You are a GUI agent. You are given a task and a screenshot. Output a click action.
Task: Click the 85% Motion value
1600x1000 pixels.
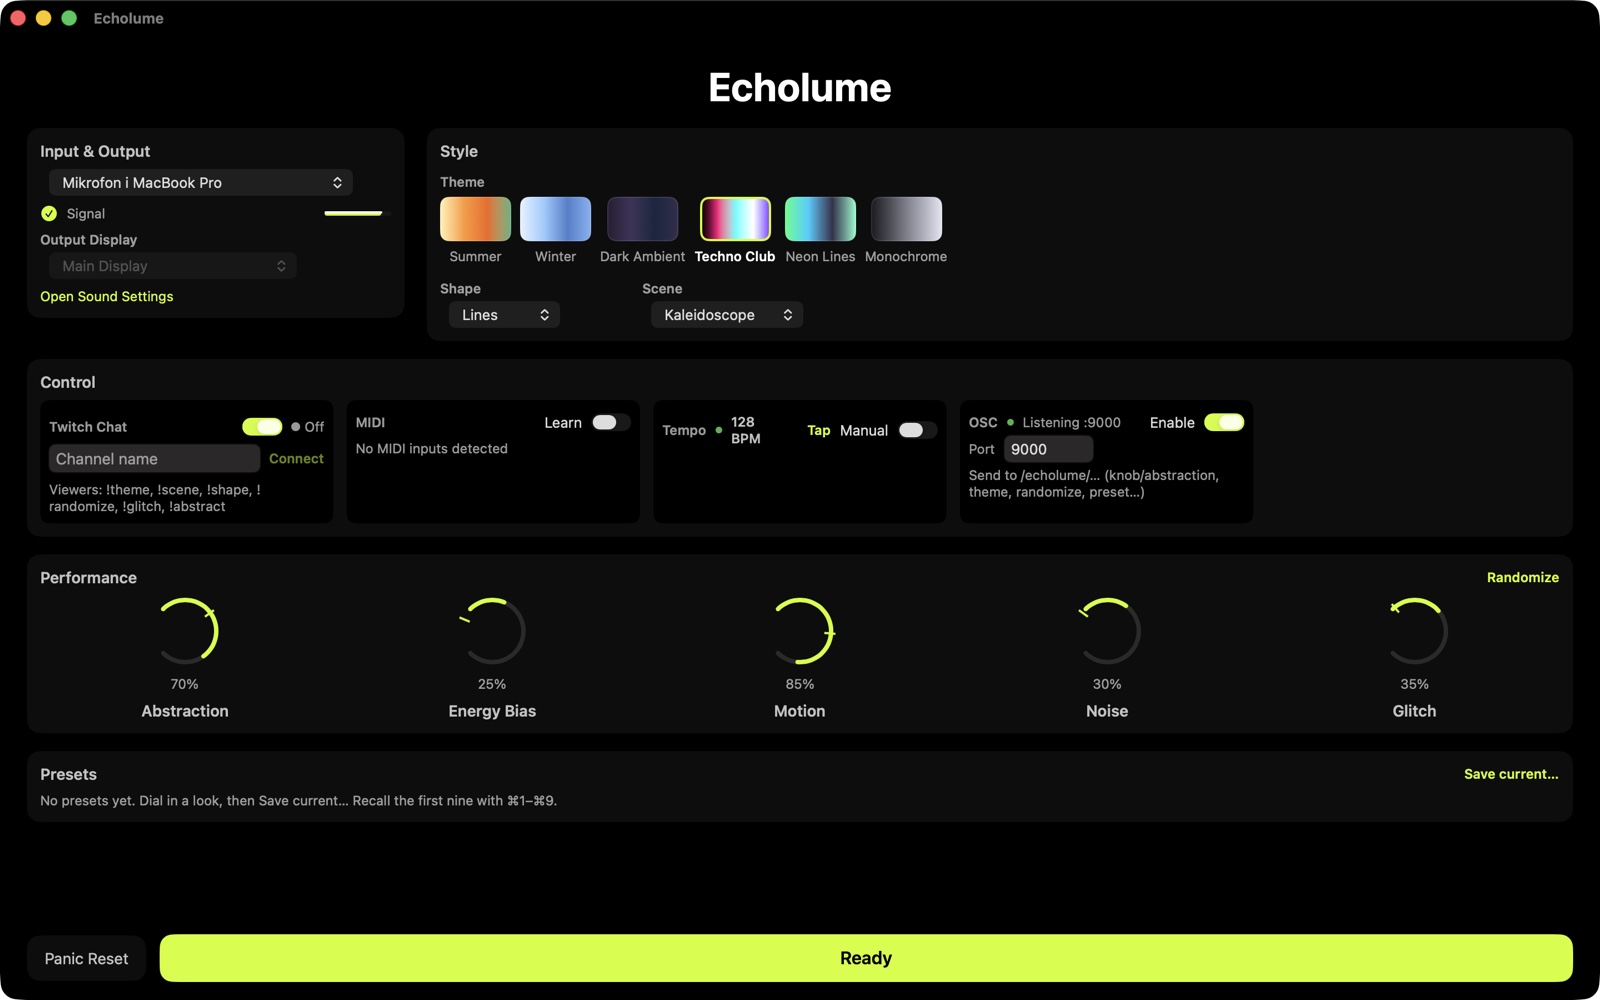pos(800,685)
